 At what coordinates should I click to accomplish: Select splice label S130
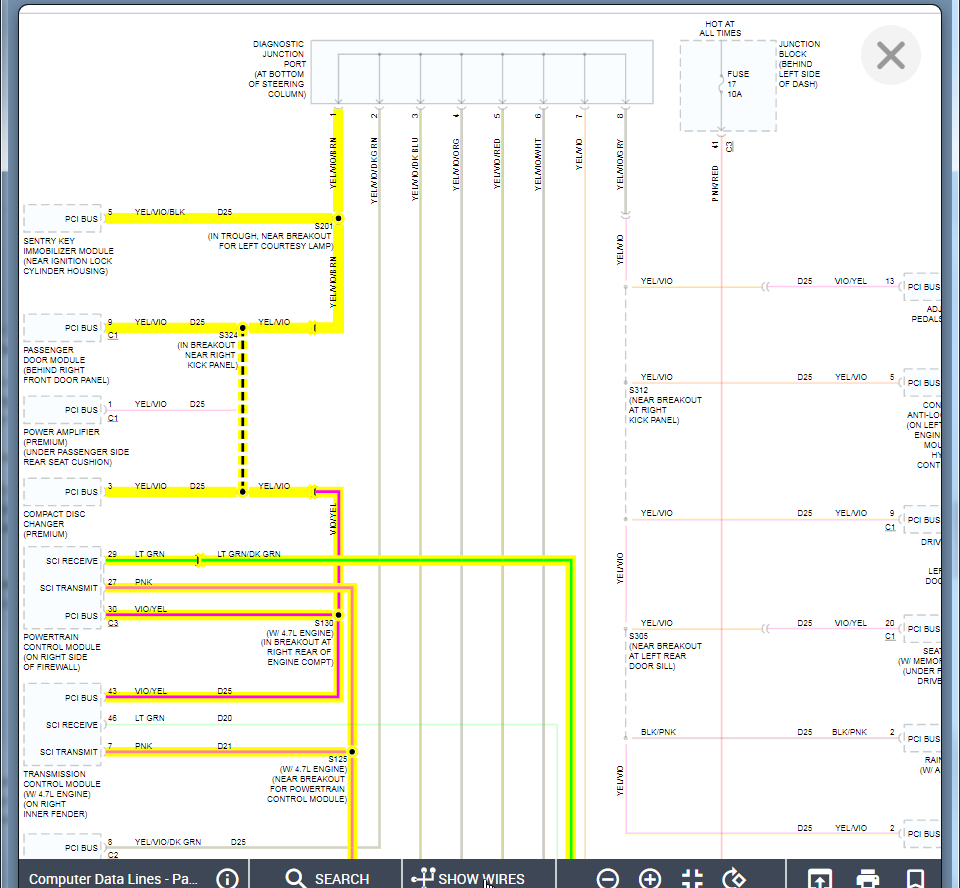click(x=324, y=623)
